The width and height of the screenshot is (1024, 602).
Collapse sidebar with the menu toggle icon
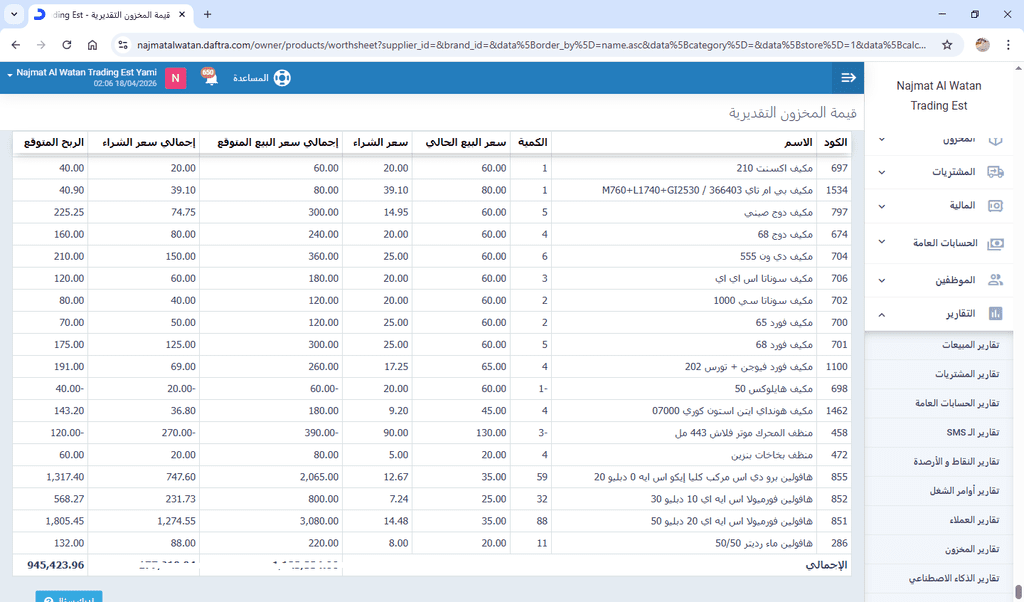[848, 78]
